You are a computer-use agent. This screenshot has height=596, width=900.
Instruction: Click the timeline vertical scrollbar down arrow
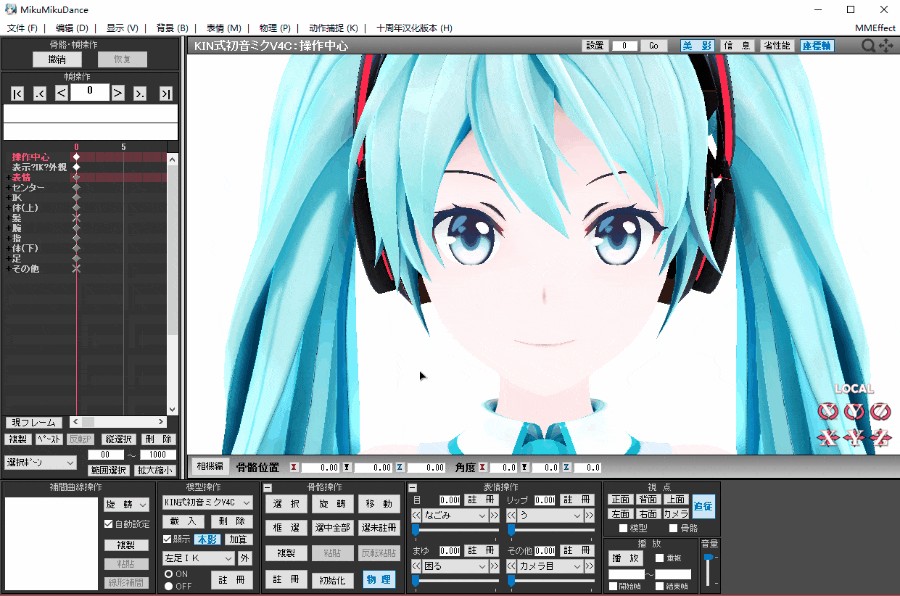click(172, 409)
